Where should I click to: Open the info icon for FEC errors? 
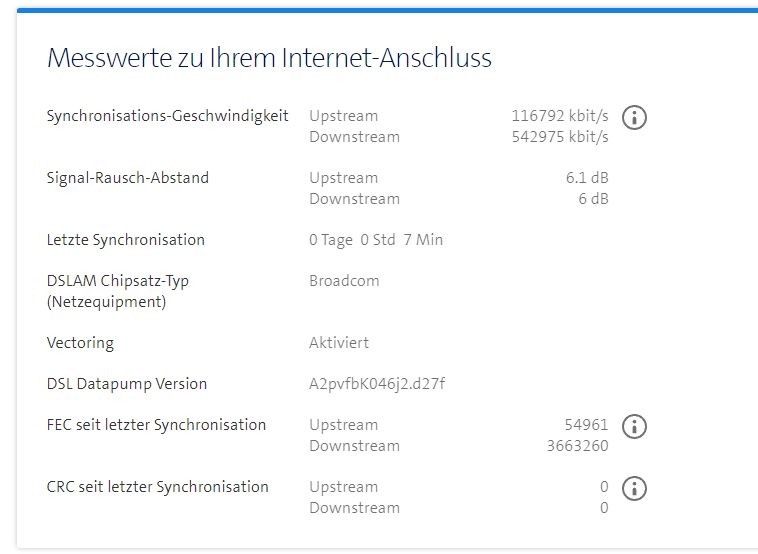tap(635, 426)
